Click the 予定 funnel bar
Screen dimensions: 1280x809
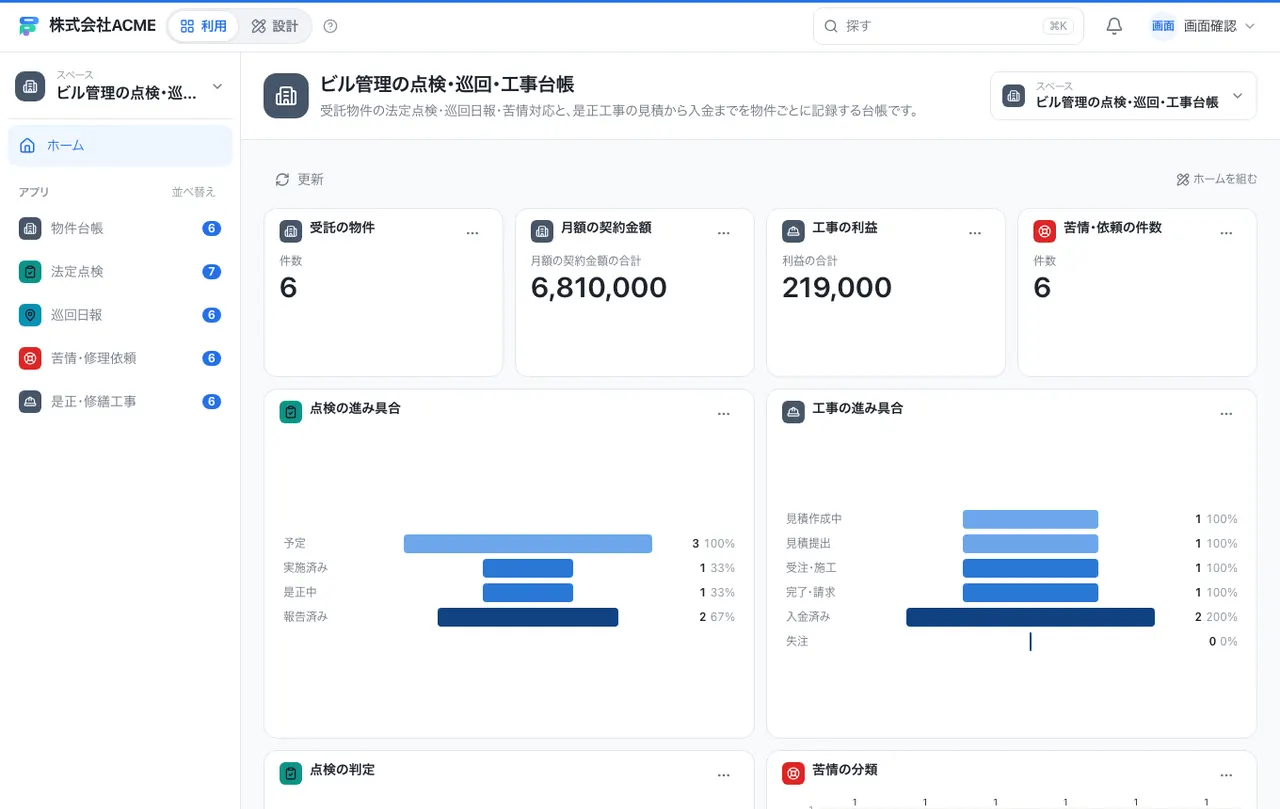coord(528,543)
